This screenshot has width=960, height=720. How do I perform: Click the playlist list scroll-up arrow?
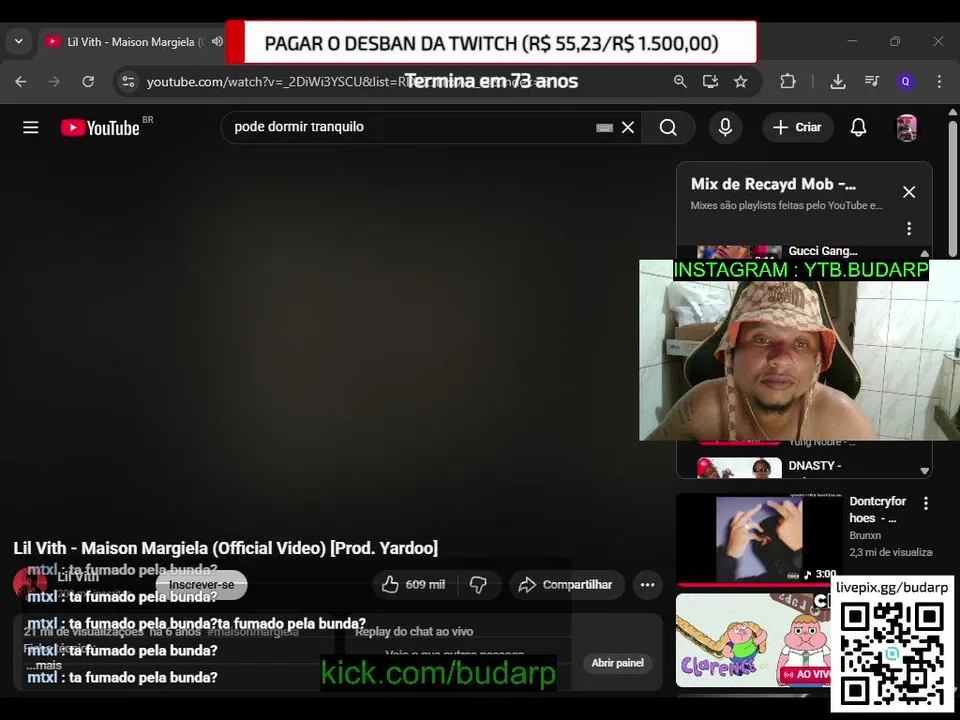(x=924, y=253)
